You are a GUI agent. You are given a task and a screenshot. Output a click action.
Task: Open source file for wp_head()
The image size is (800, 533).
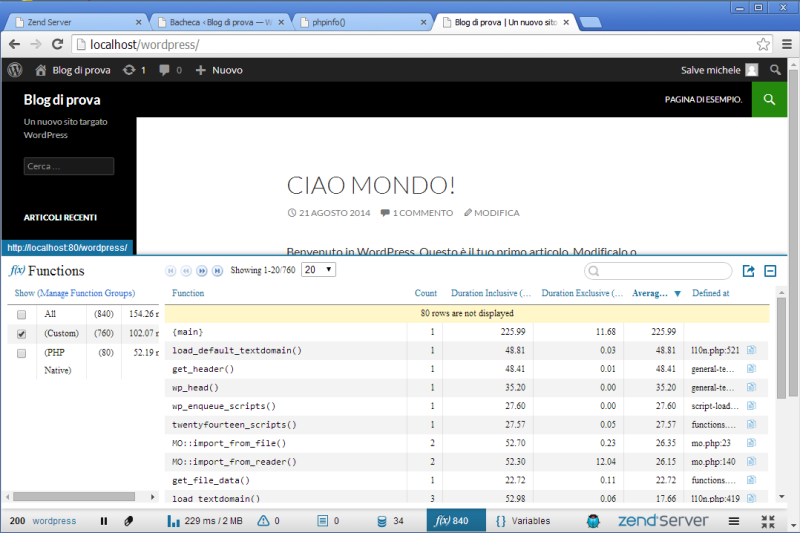pyautogui.click(x=751, y=387)
